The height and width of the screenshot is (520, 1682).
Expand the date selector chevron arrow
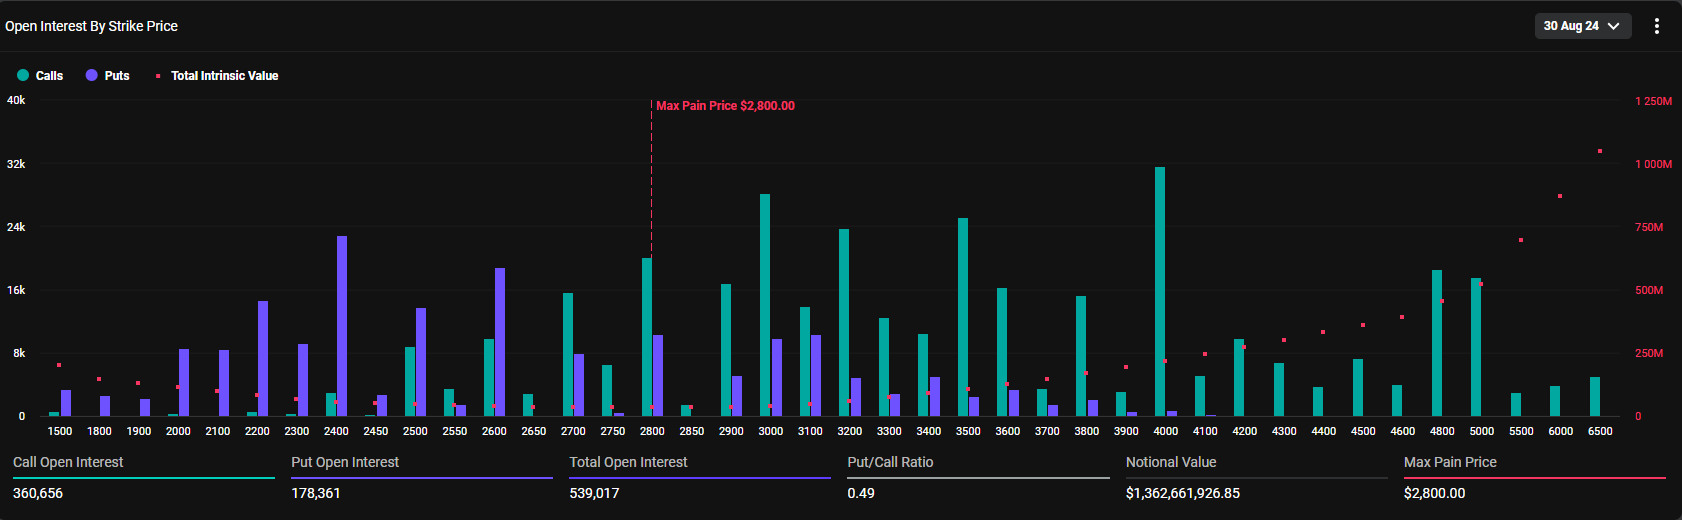tap(1613, 26)
